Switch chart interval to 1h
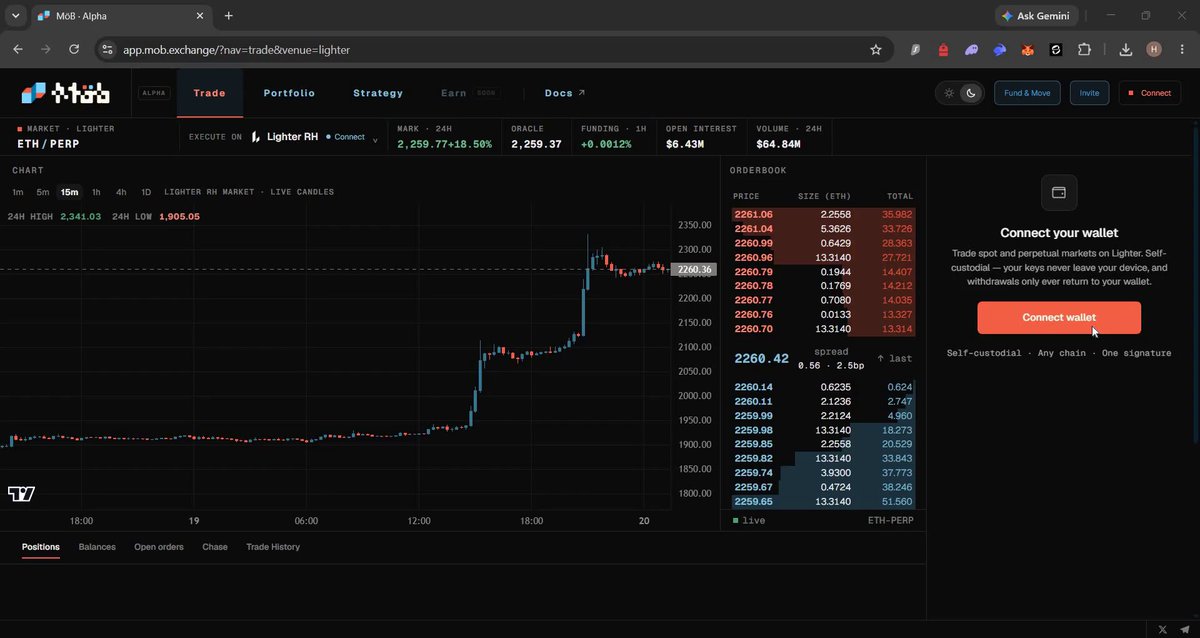Screen dimensions: 1200x638 (x=96, y=192)
